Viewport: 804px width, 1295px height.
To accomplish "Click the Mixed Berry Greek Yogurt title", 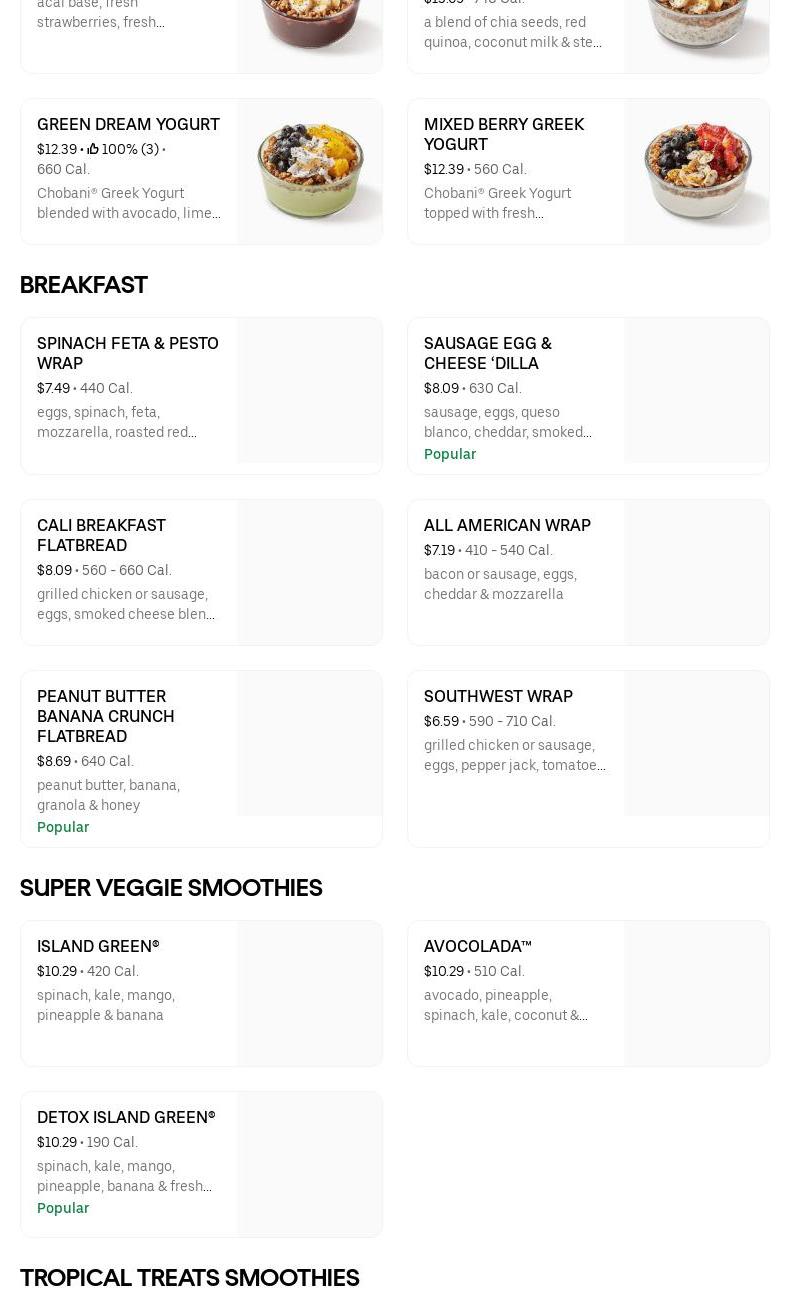I will point(503,134).
